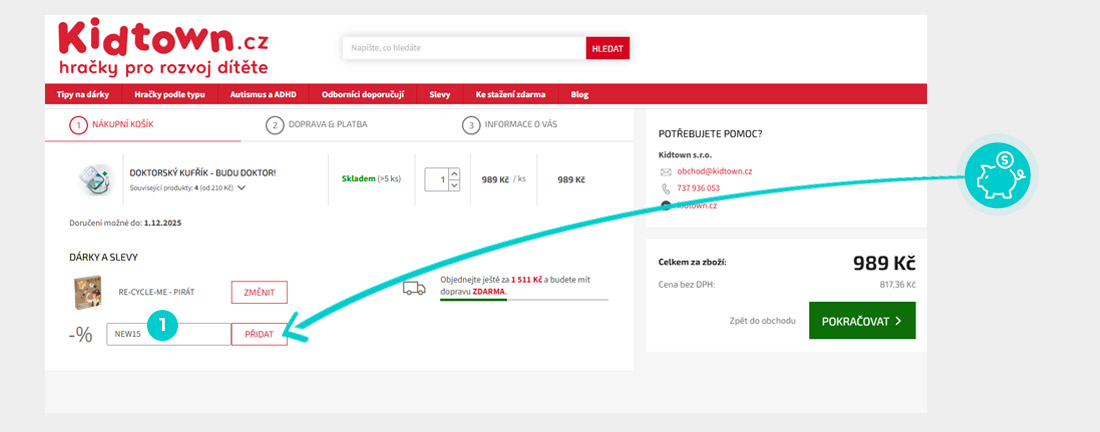Click the delivery truck icon
Image resolution: width=1100 pixels, height=432 pixels.
click(414, 289)
